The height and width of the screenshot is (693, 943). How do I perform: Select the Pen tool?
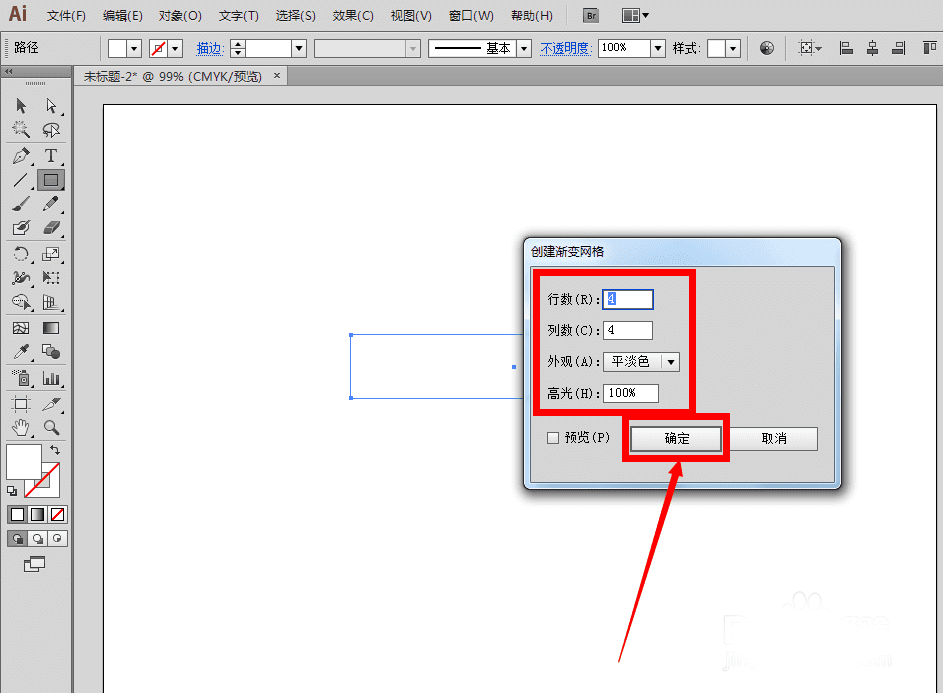21,156
